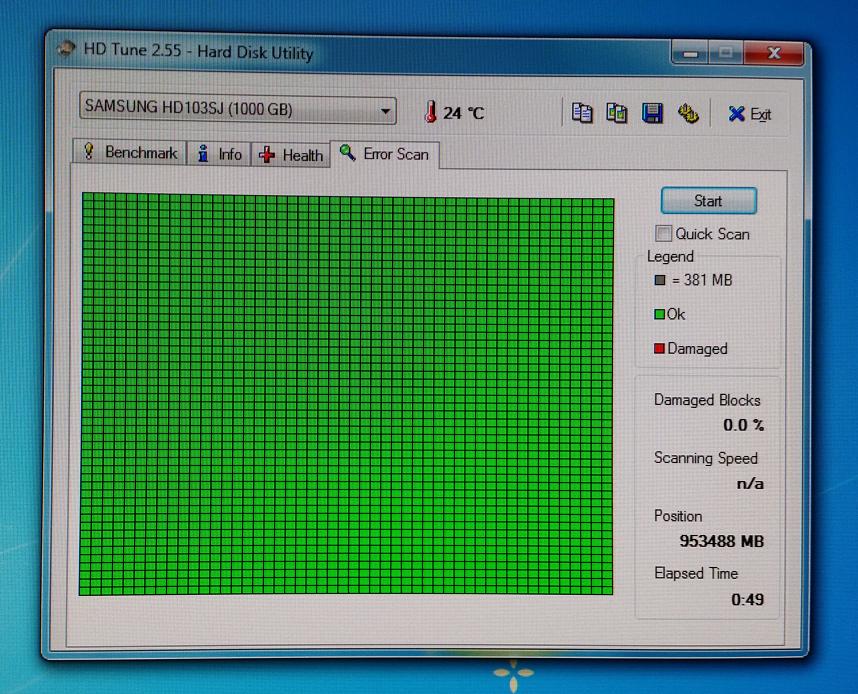Click the blue floppy disk save icon
This screenshot has width=858, height=694.
(652, 113)
